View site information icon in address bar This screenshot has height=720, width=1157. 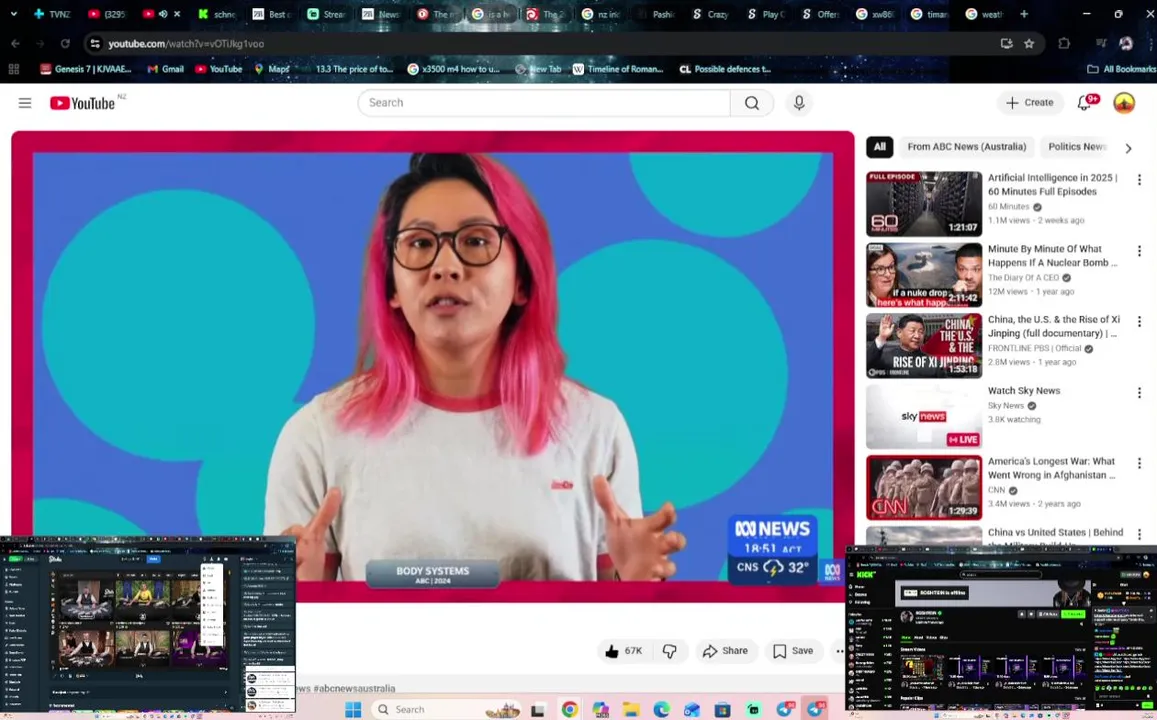(x=94, y=44)
